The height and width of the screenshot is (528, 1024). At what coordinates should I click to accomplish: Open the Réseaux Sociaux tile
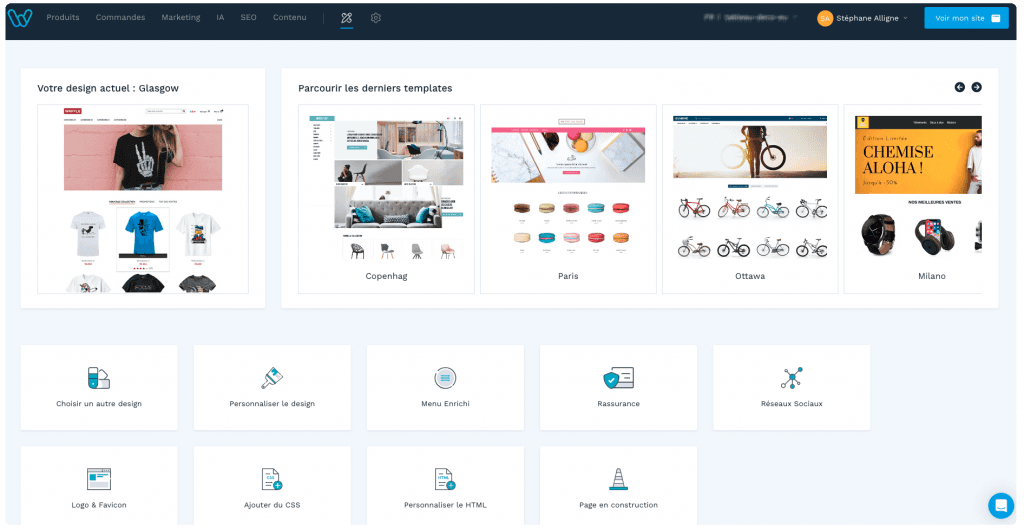click(792, 388)
